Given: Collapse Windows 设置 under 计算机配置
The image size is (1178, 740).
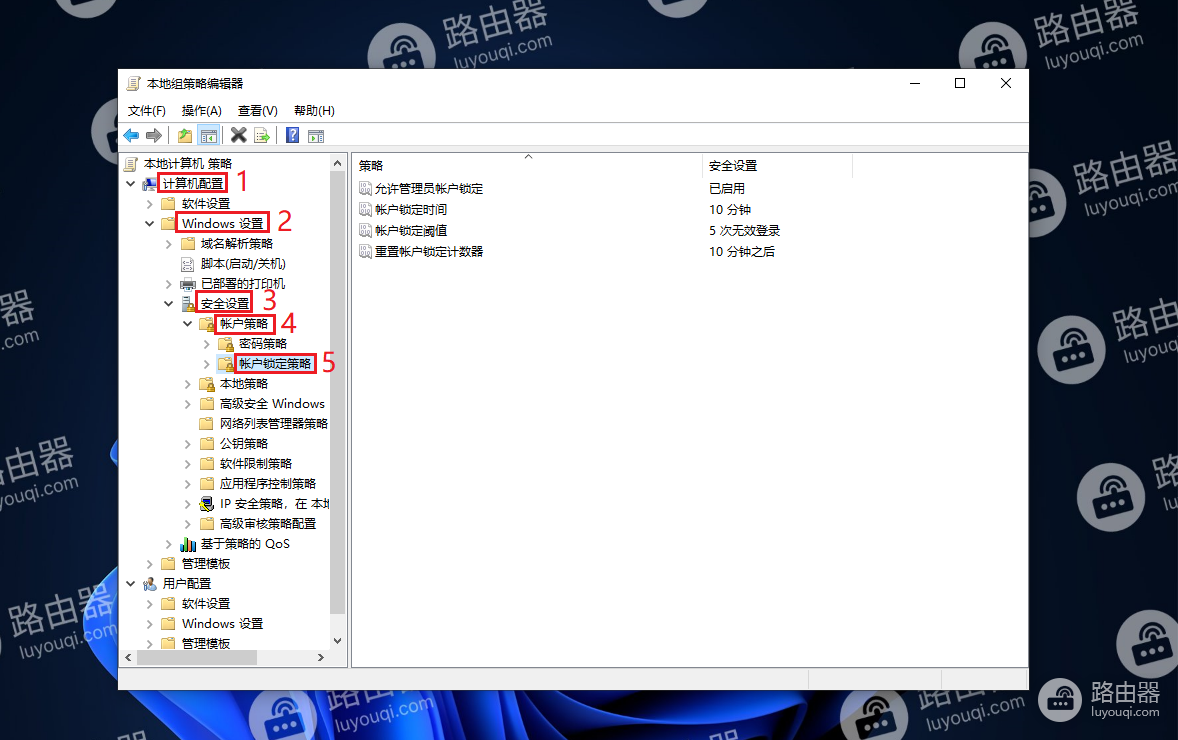Looking at the screenshot, I should coord(150,224).
